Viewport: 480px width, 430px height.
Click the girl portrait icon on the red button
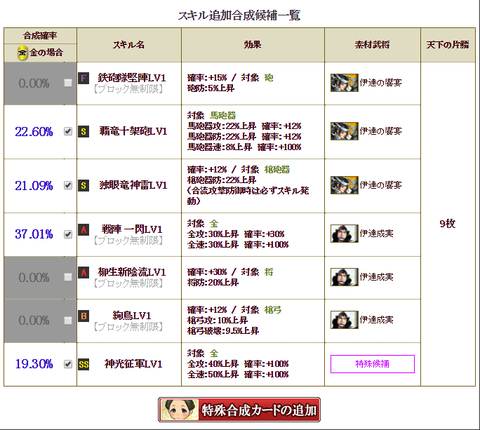179,410
